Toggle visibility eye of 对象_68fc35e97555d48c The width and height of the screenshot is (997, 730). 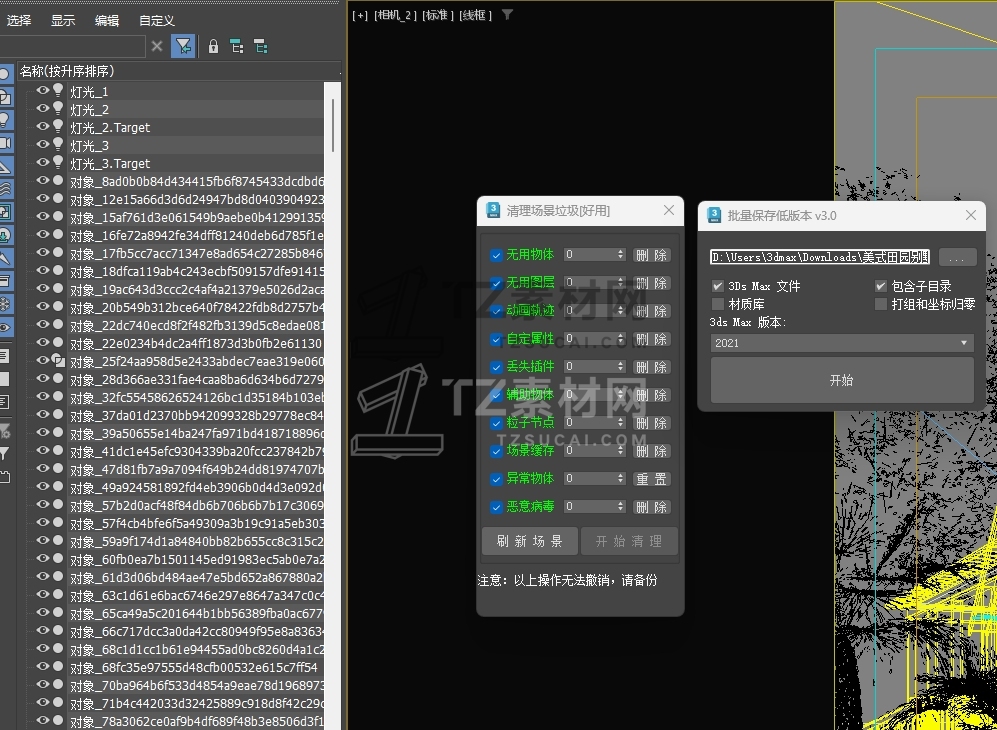[x=43, y=666]
